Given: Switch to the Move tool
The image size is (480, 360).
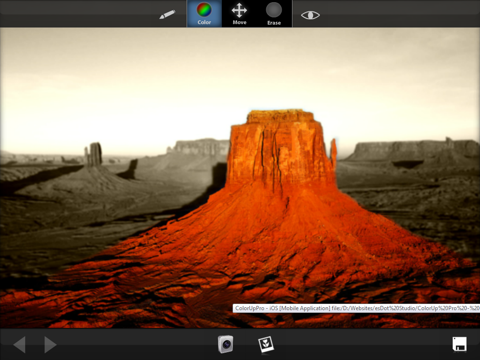Looking at the screenshot, I should pyautogui.click(x=239, y=14).
